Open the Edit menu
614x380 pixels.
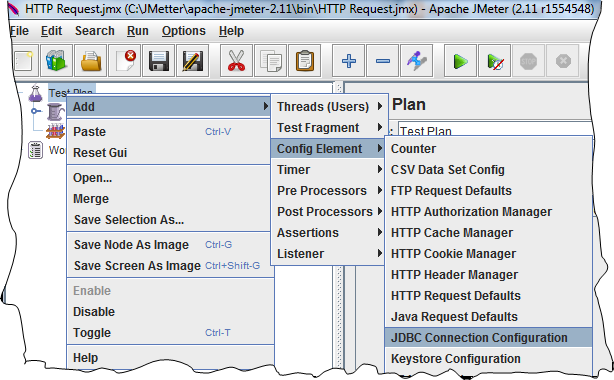[x=51, y=31]
